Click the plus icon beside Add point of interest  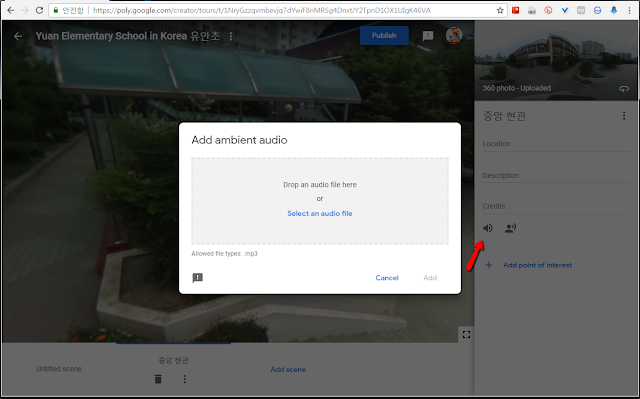point(489,265)
